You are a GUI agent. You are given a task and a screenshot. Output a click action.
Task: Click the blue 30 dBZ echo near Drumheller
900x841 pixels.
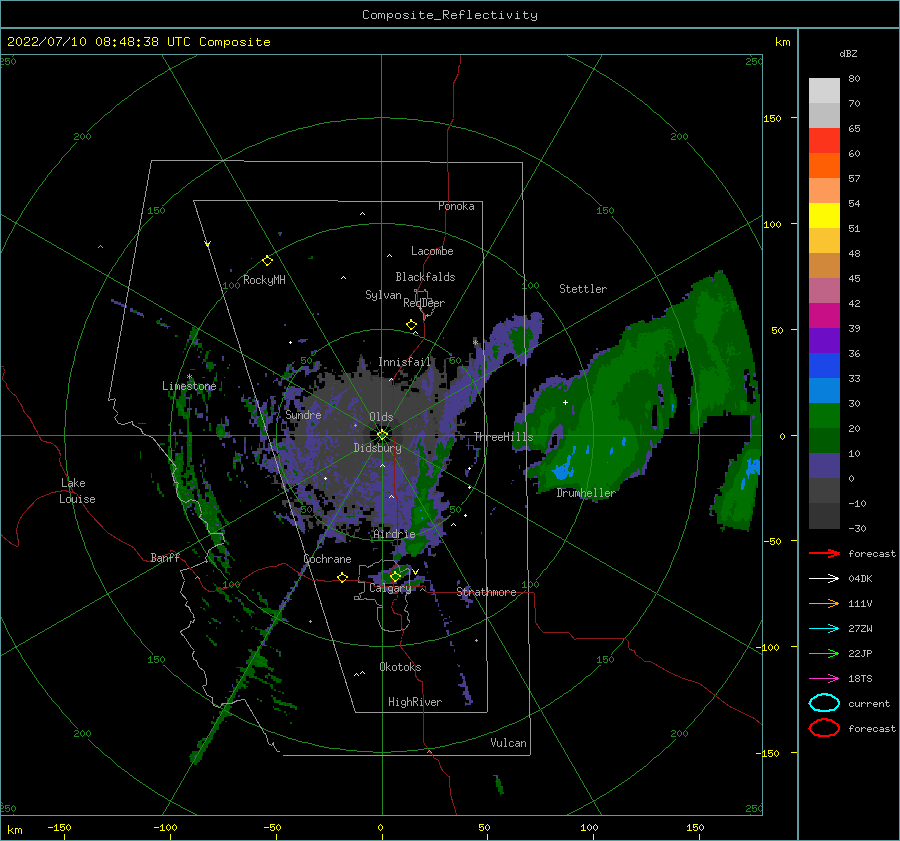564,471
